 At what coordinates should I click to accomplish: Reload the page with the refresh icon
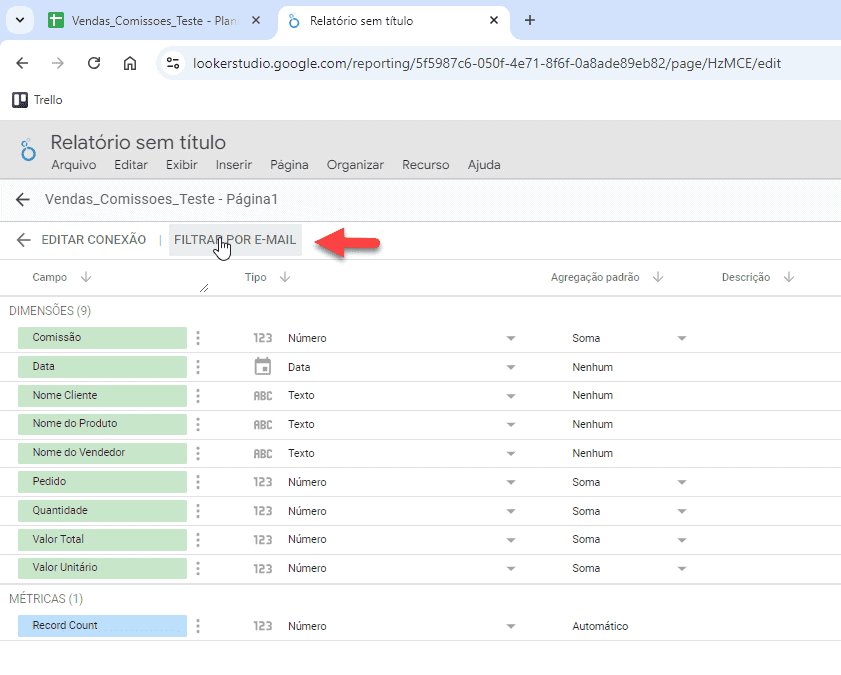click(x=94, y=63)
